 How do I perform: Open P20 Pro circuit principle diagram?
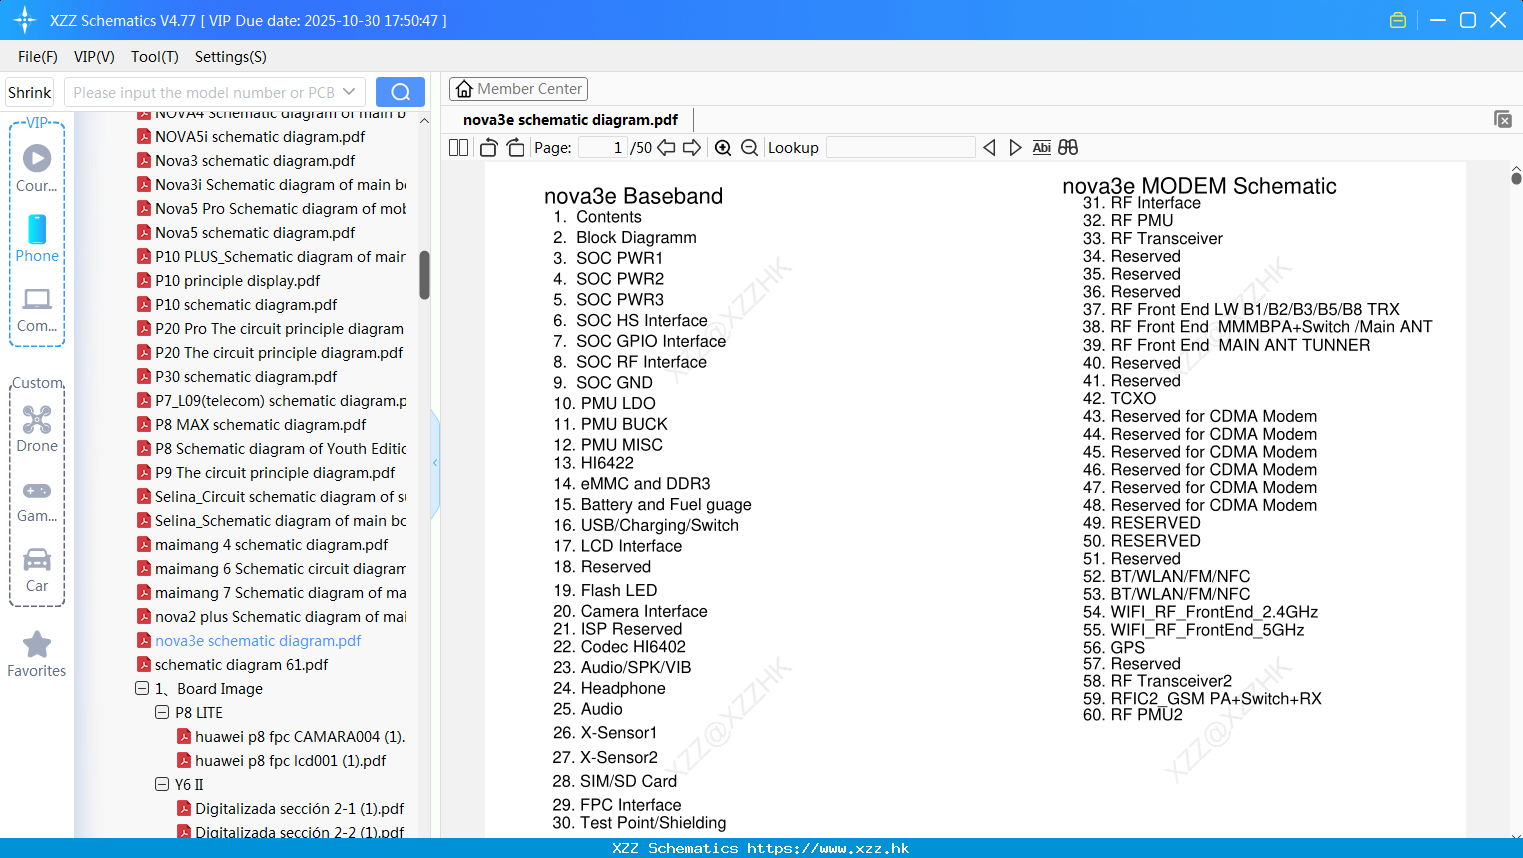[279, 328]
